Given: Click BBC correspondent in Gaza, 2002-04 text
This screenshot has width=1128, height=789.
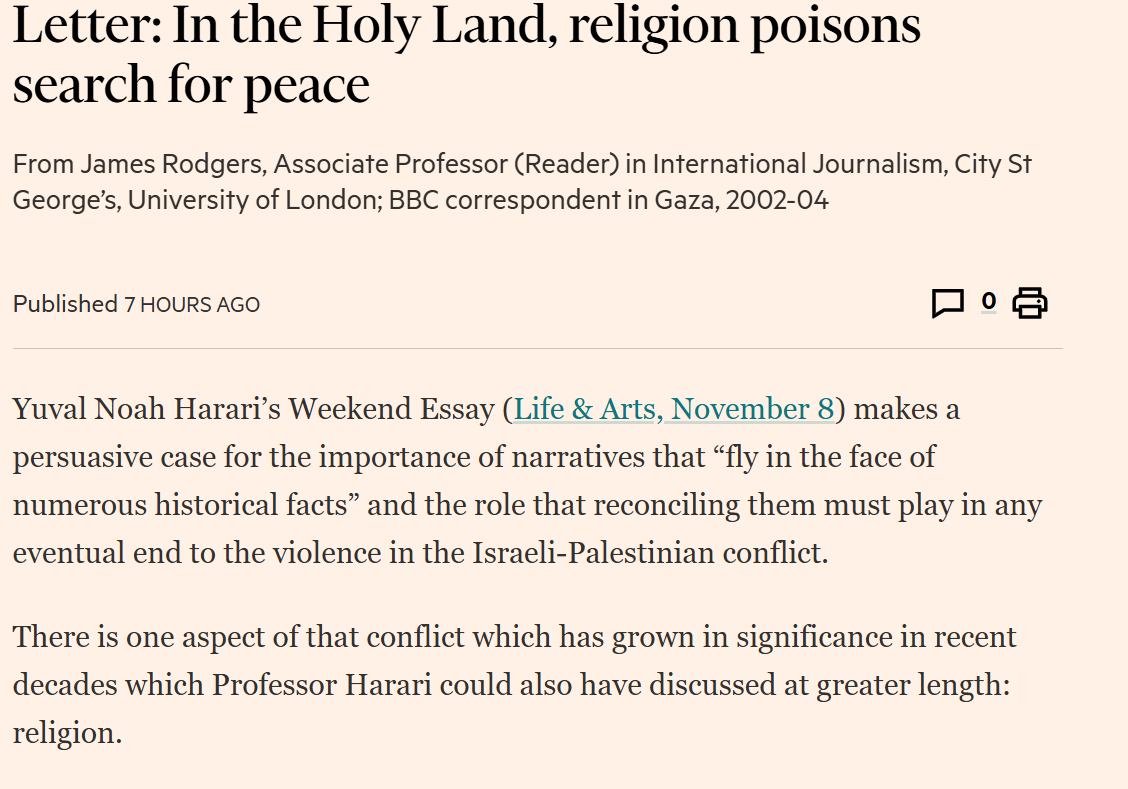Looking at the screenshot, I should click(608, 200).
